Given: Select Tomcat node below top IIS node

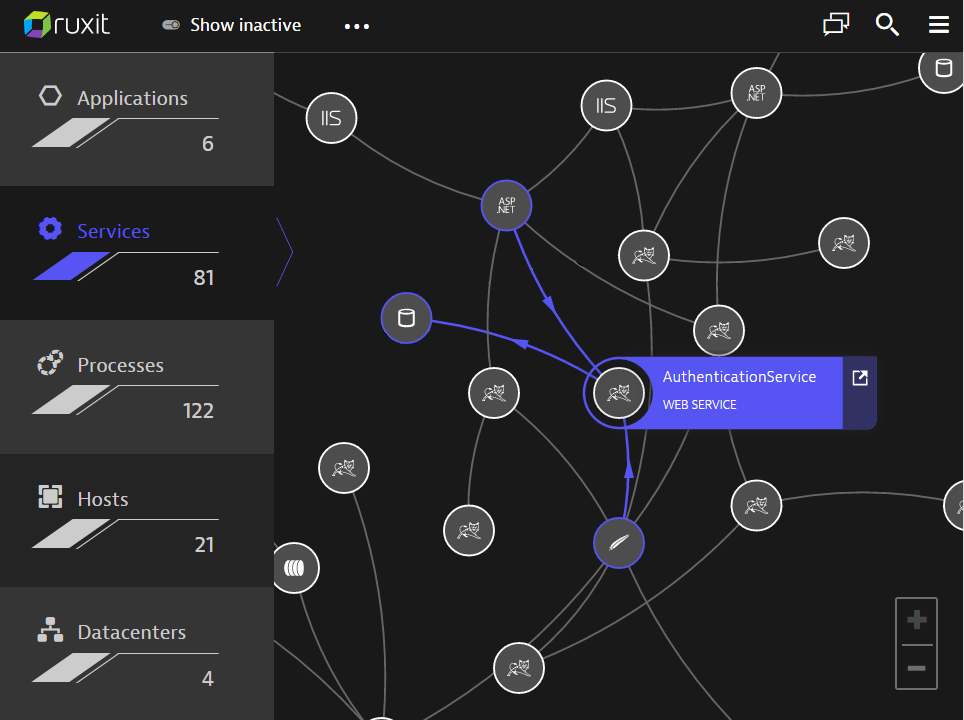Looking at the screenshot, I should [644, 255].
